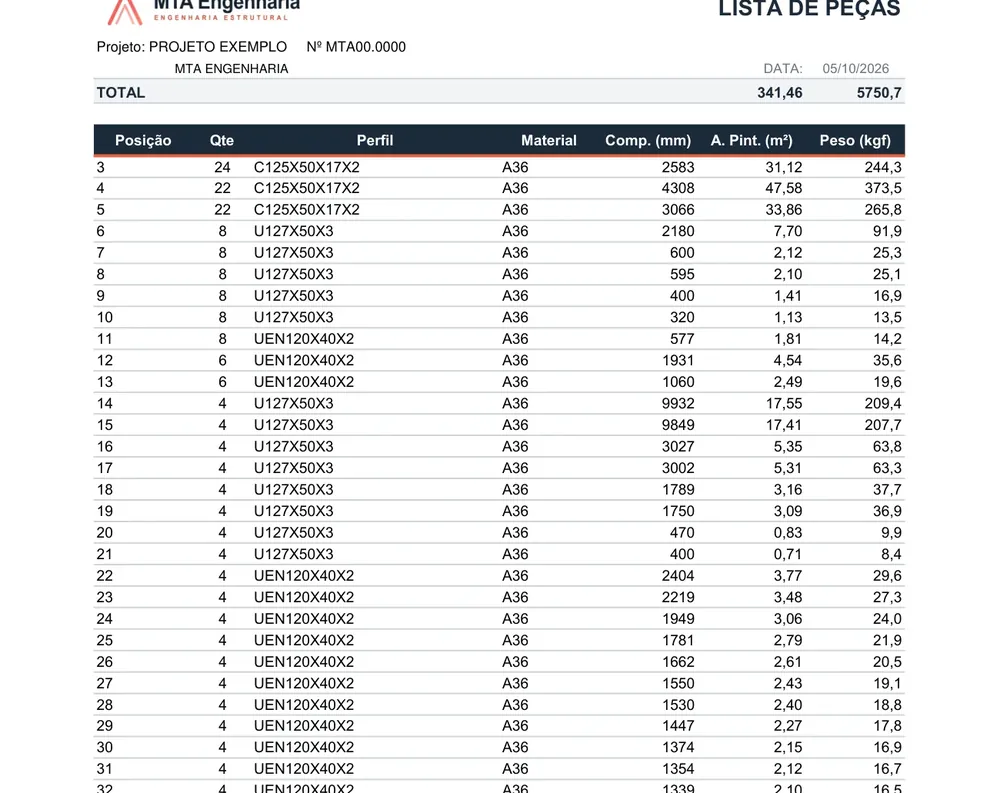Click the TOTAL row label
The width and height of the screenshot is (1000, 793).
click(x=121, y=93)
